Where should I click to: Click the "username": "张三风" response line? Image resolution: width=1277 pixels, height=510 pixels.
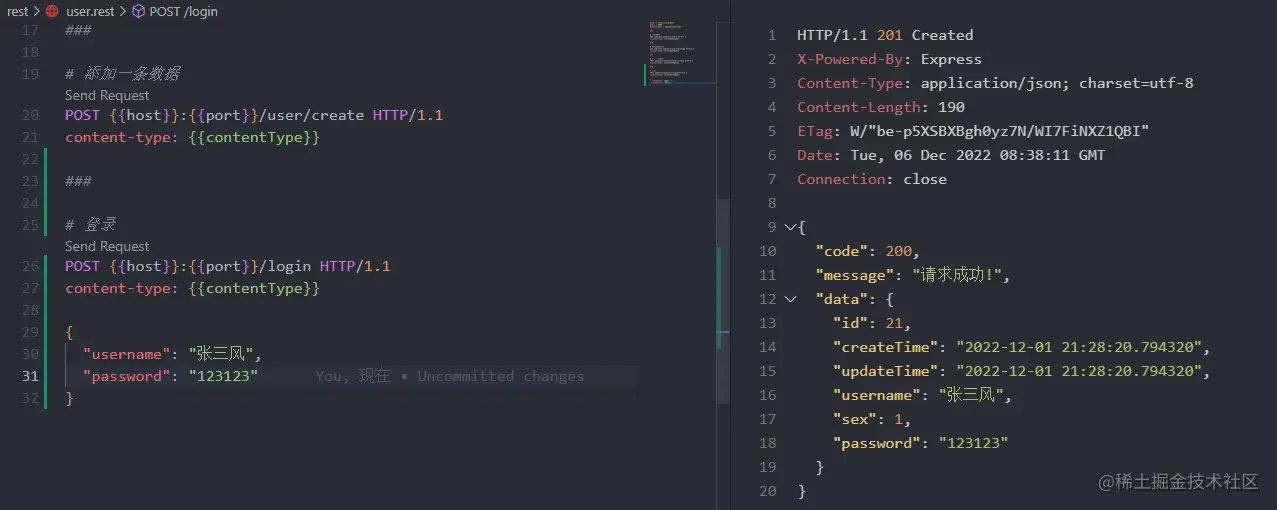click(923, 395)
